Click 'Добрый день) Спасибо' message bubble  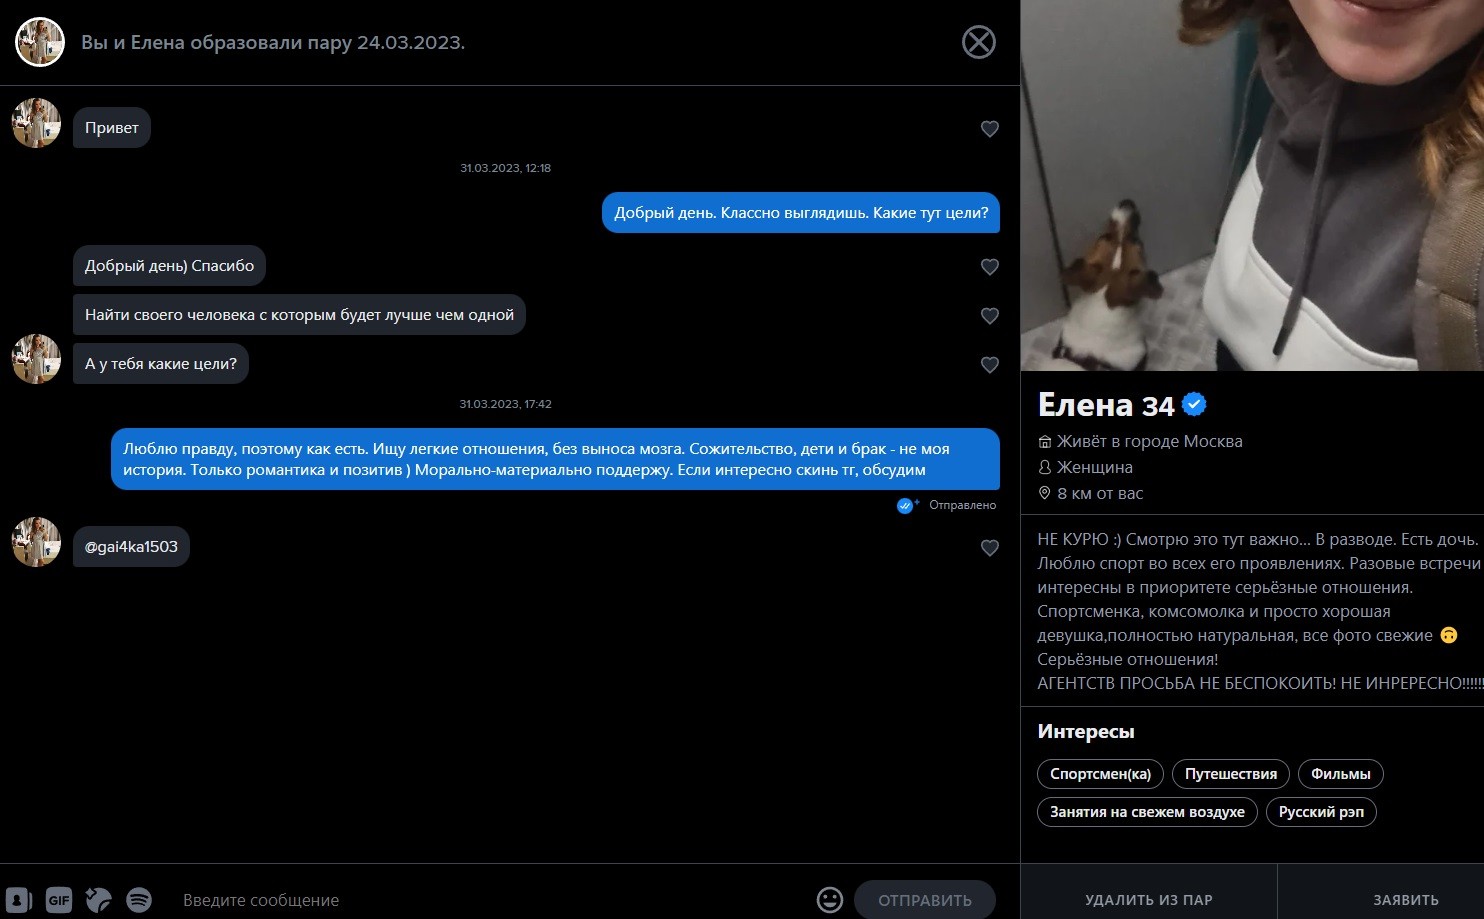point(169,266)
